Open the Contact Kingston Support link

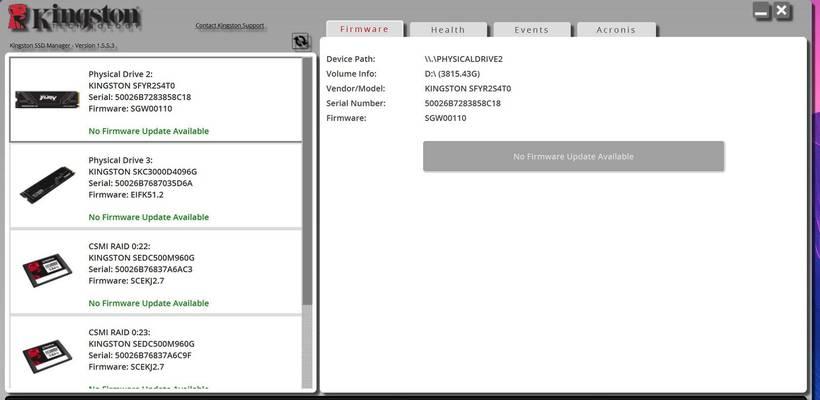click(230, 25)
